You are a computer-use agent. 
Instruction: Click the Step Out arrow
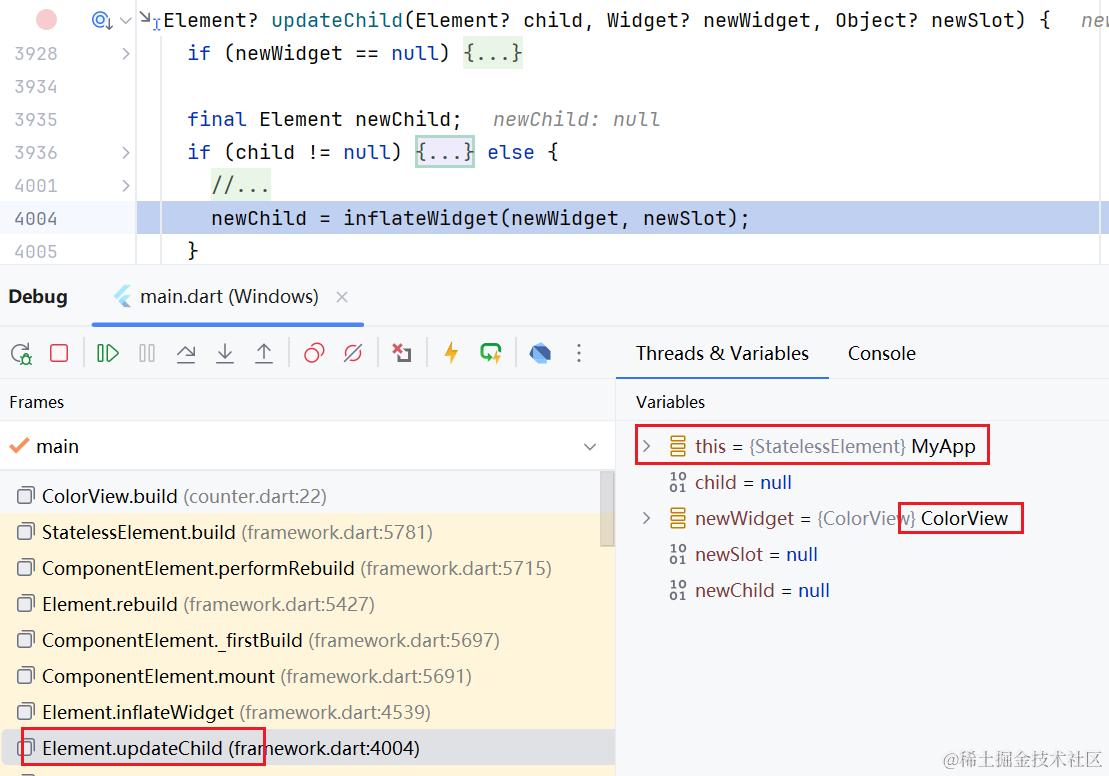[264, 353]
